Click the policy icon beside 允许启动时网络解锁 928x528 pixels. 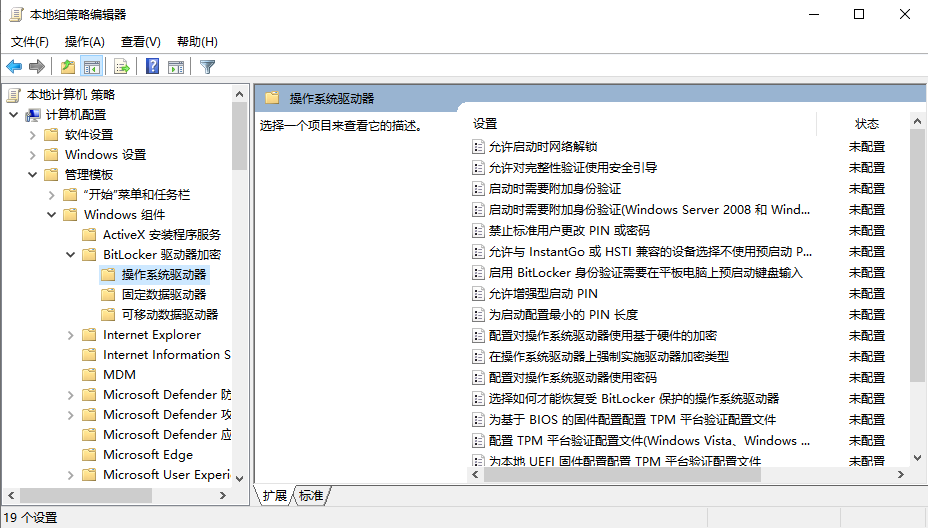click(x=477, y=147)
